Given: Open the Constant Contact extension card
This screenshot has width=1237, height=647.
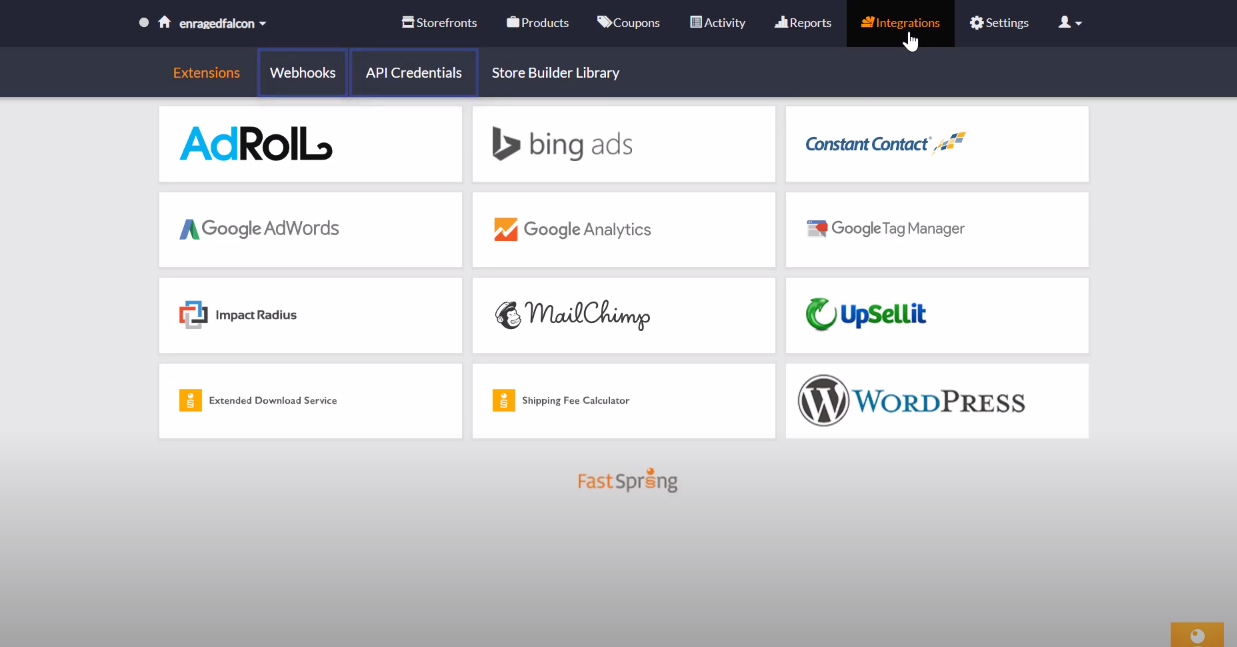Looking at the screenshot, I should tap(937, 144).
